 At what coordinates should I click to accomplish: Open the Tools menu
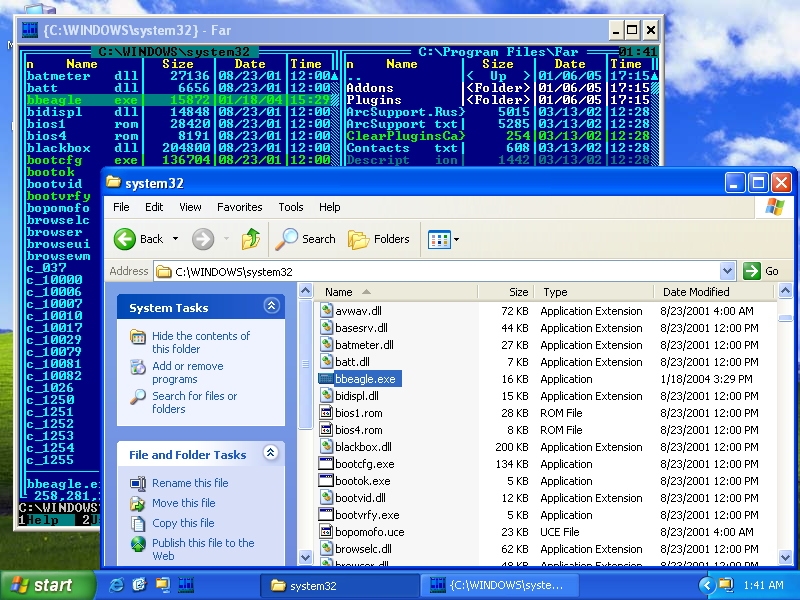291,207
